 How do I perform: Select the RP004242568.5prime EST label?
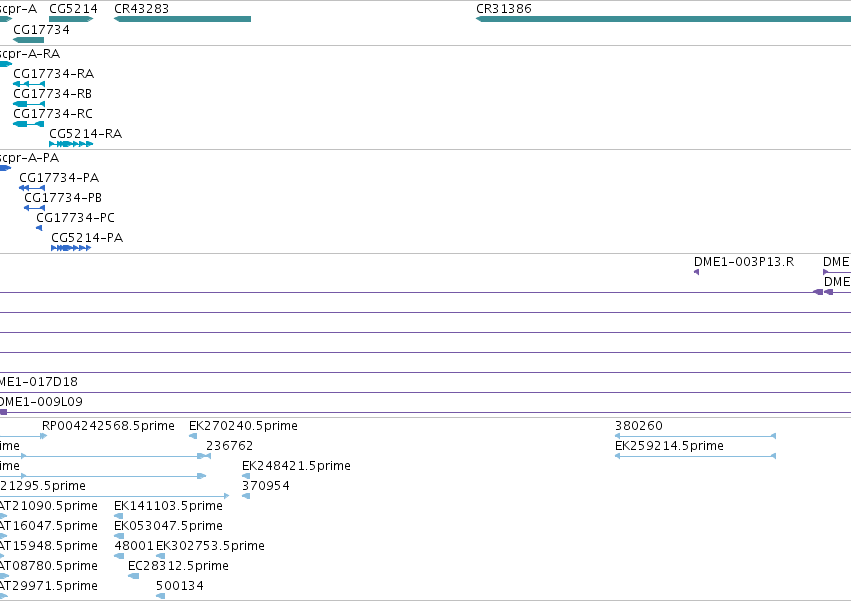(108, 426)
